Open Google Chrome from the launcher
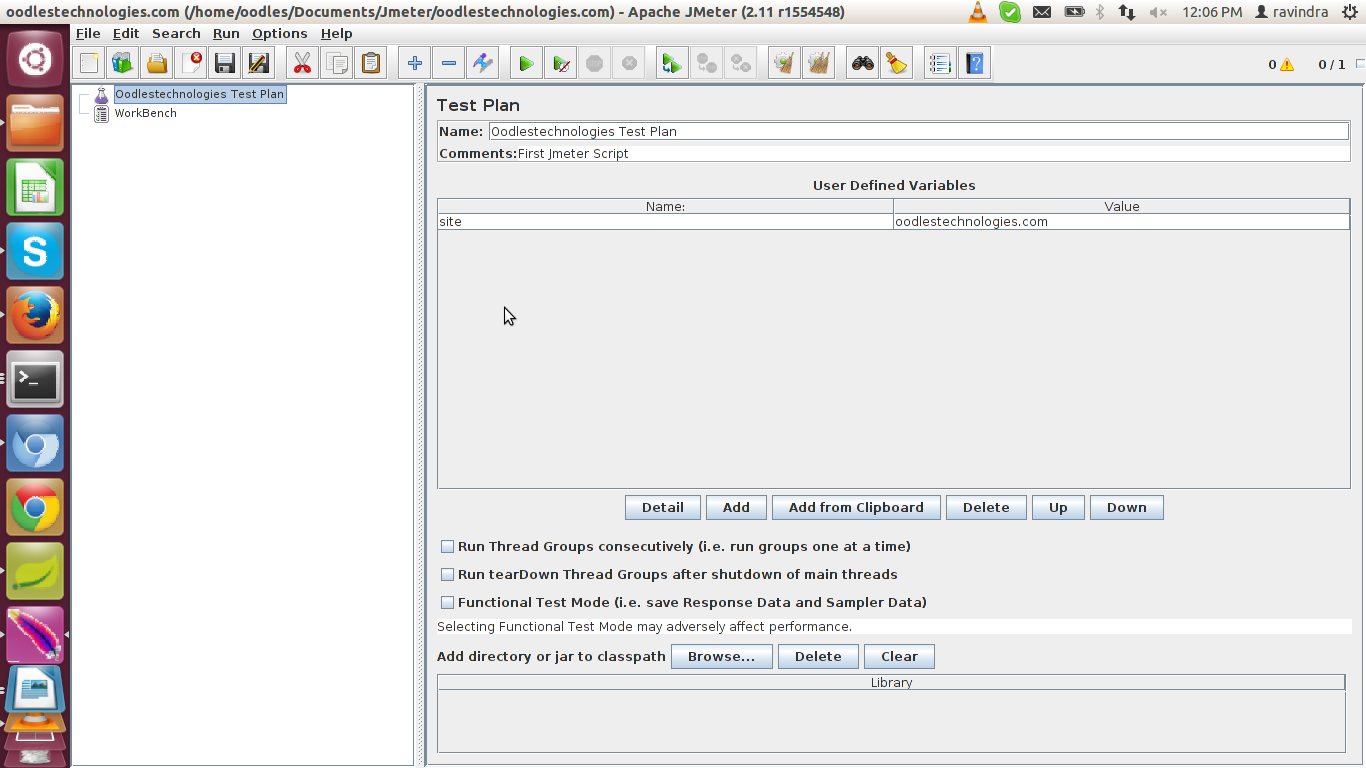Screen dimensions: 1366x768 [x=35, y=507]
